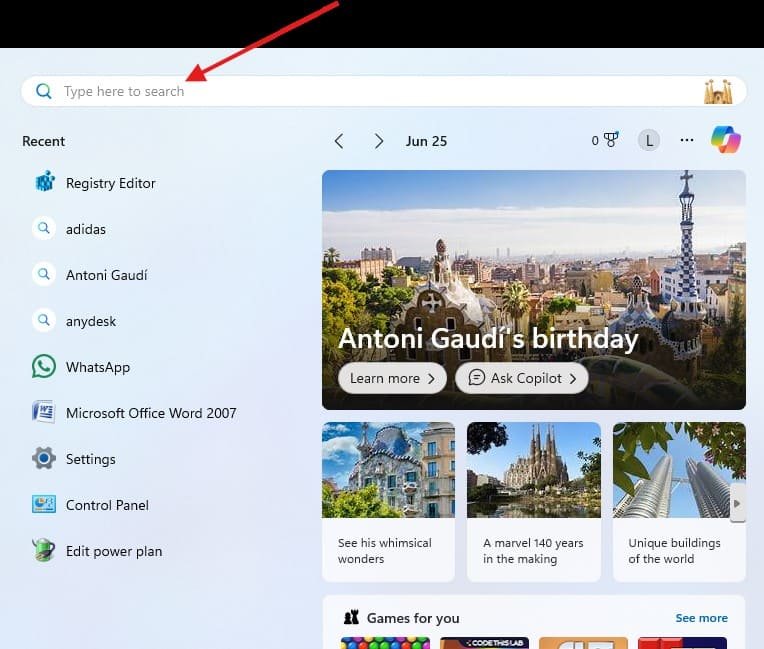Viewport: 764px width, 649px height.
Task: Launch Copilot via colorful icon
Action: (x=726, y=139)
